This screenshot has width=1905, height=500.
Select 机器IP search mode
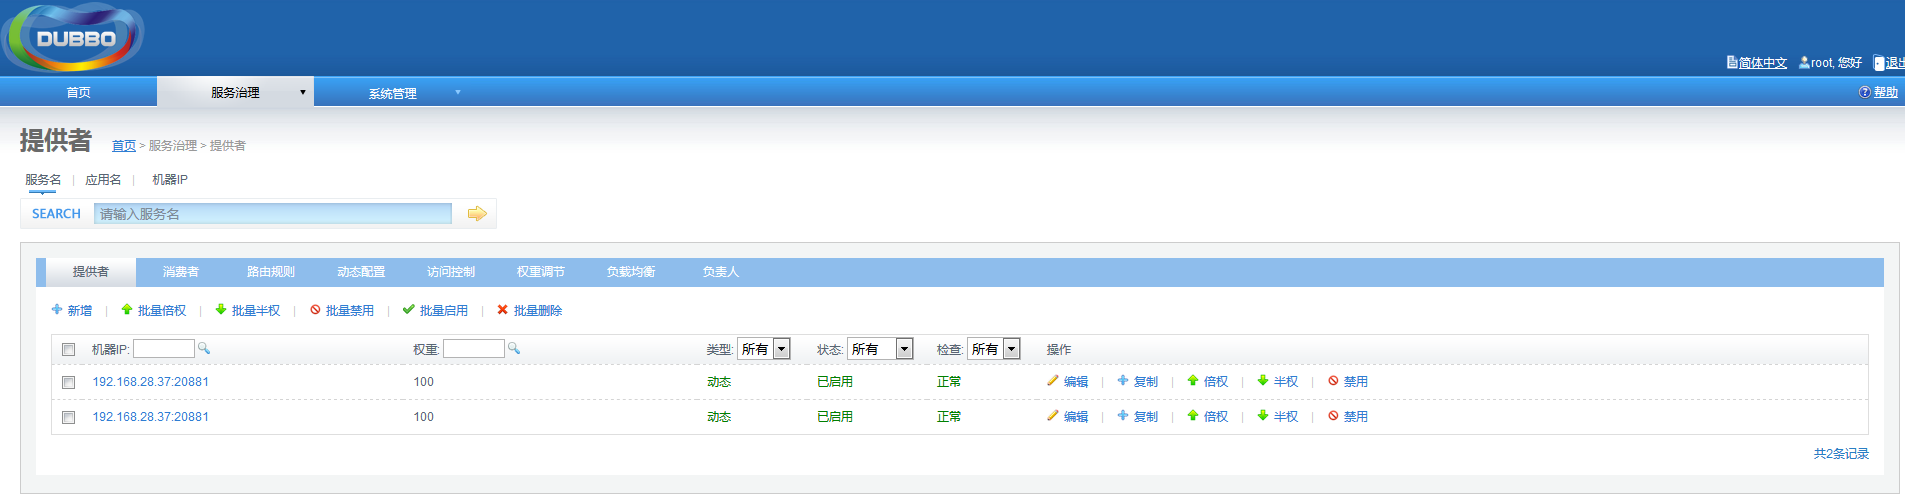click(170, 180)
